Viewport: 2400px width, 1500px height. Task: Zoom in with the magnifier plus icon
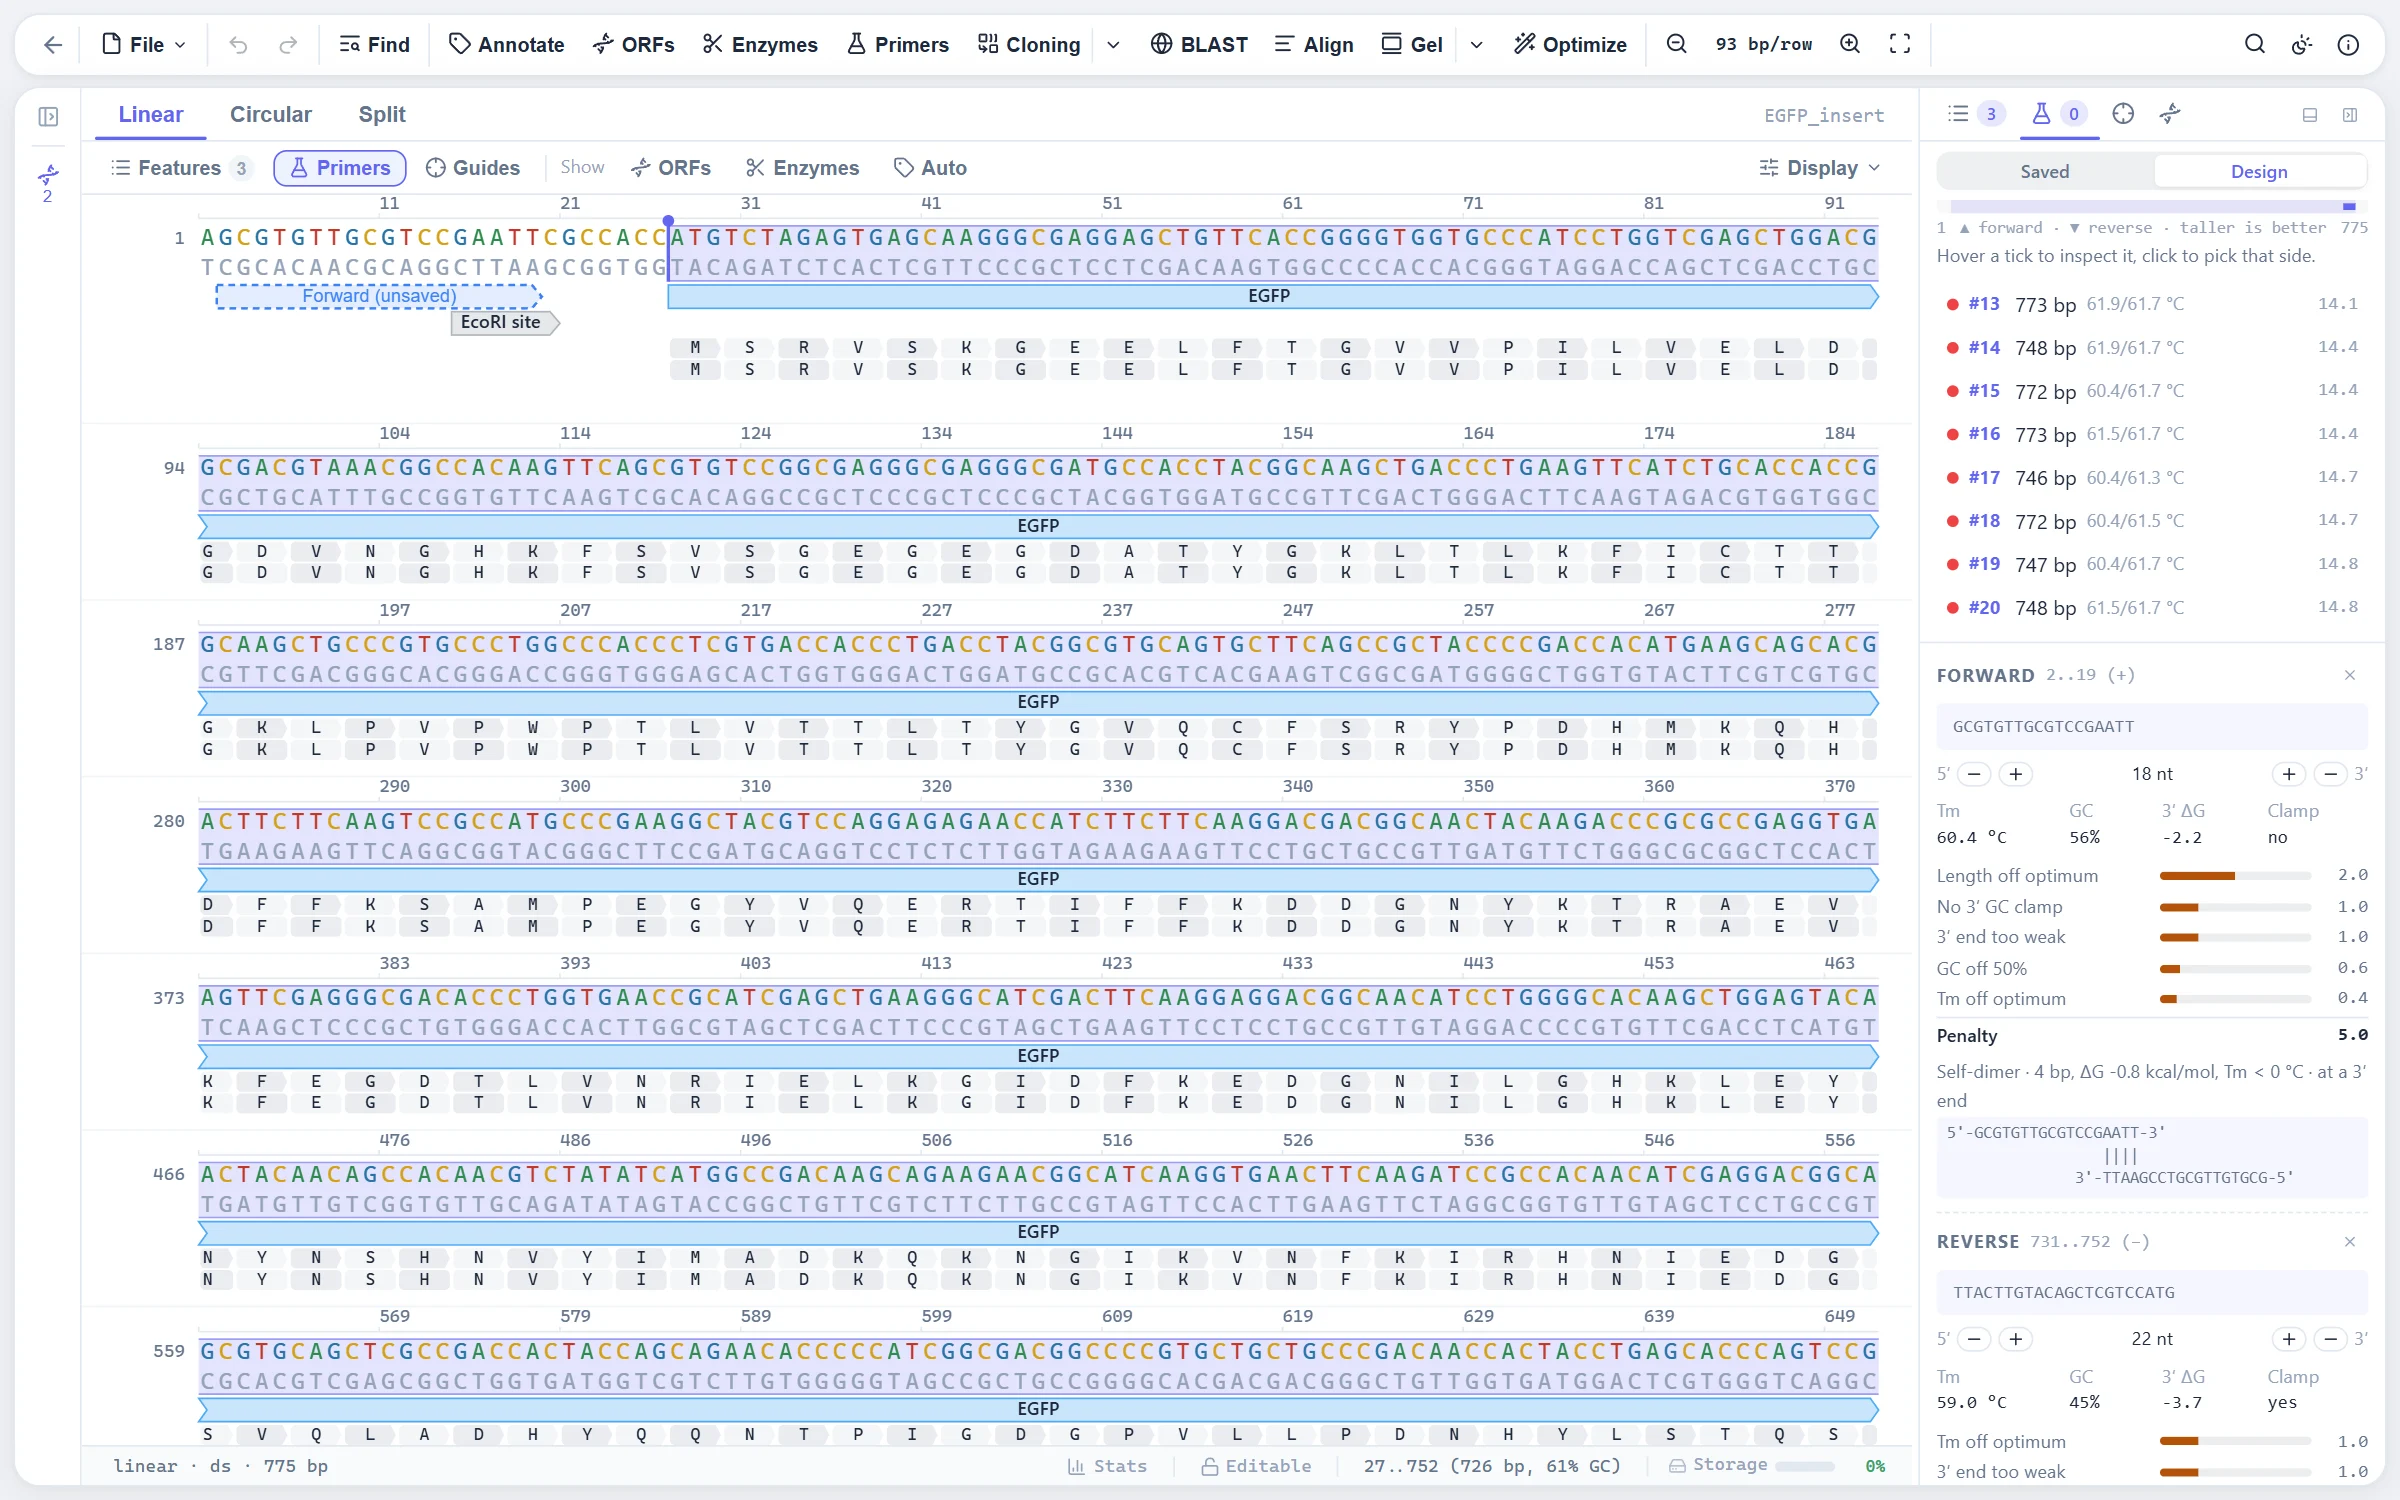(1851, 44)
